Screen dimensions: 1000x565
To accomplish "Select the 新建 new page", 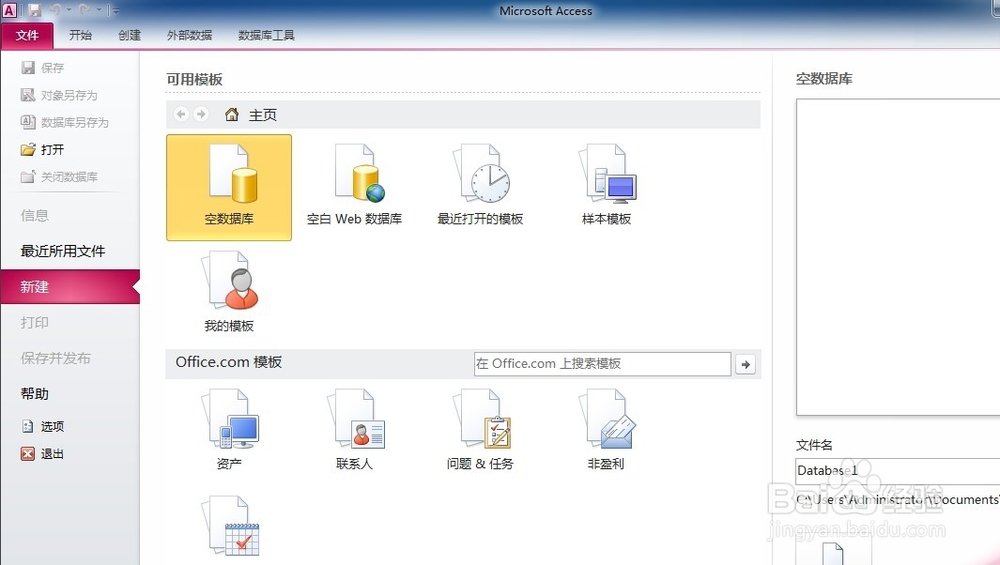I will pos(70,287).
